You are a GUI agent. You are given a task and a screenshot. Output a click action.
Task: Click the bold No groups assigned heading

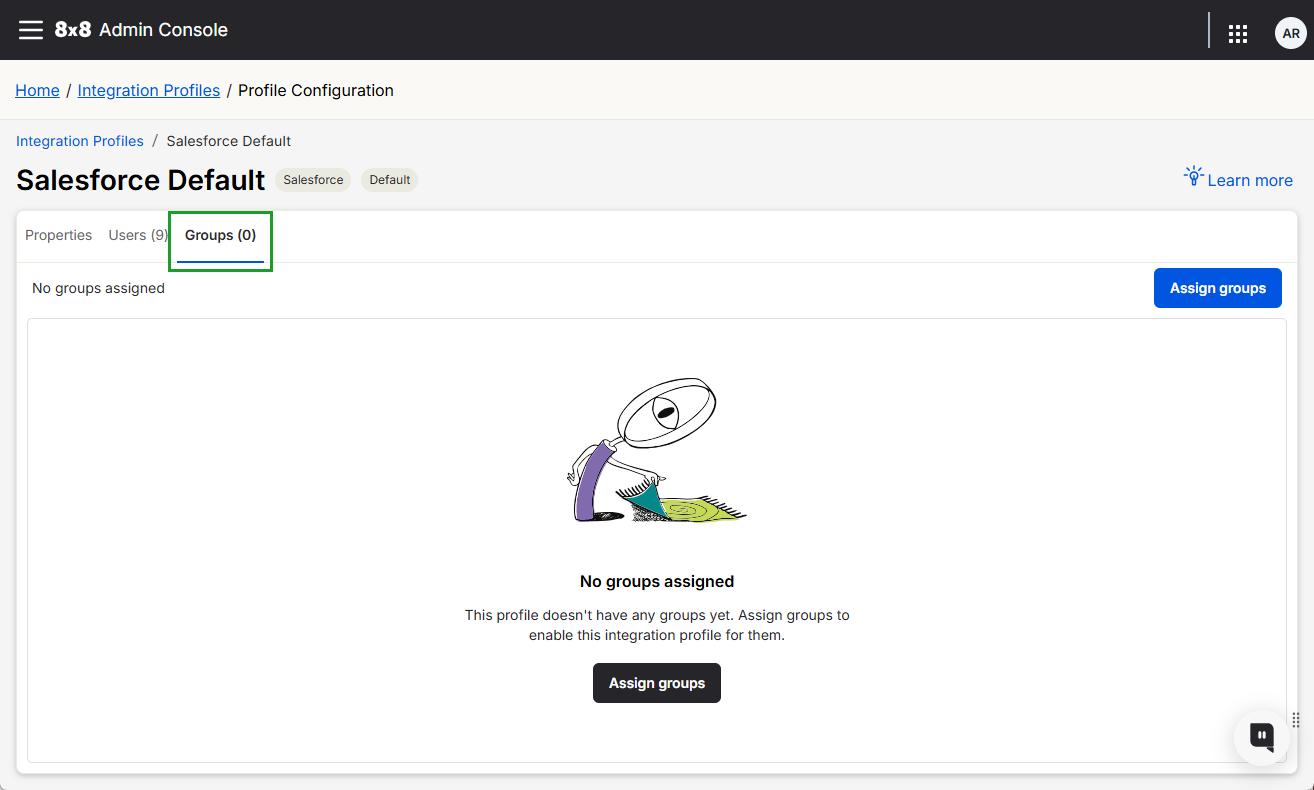click(657, 581)
